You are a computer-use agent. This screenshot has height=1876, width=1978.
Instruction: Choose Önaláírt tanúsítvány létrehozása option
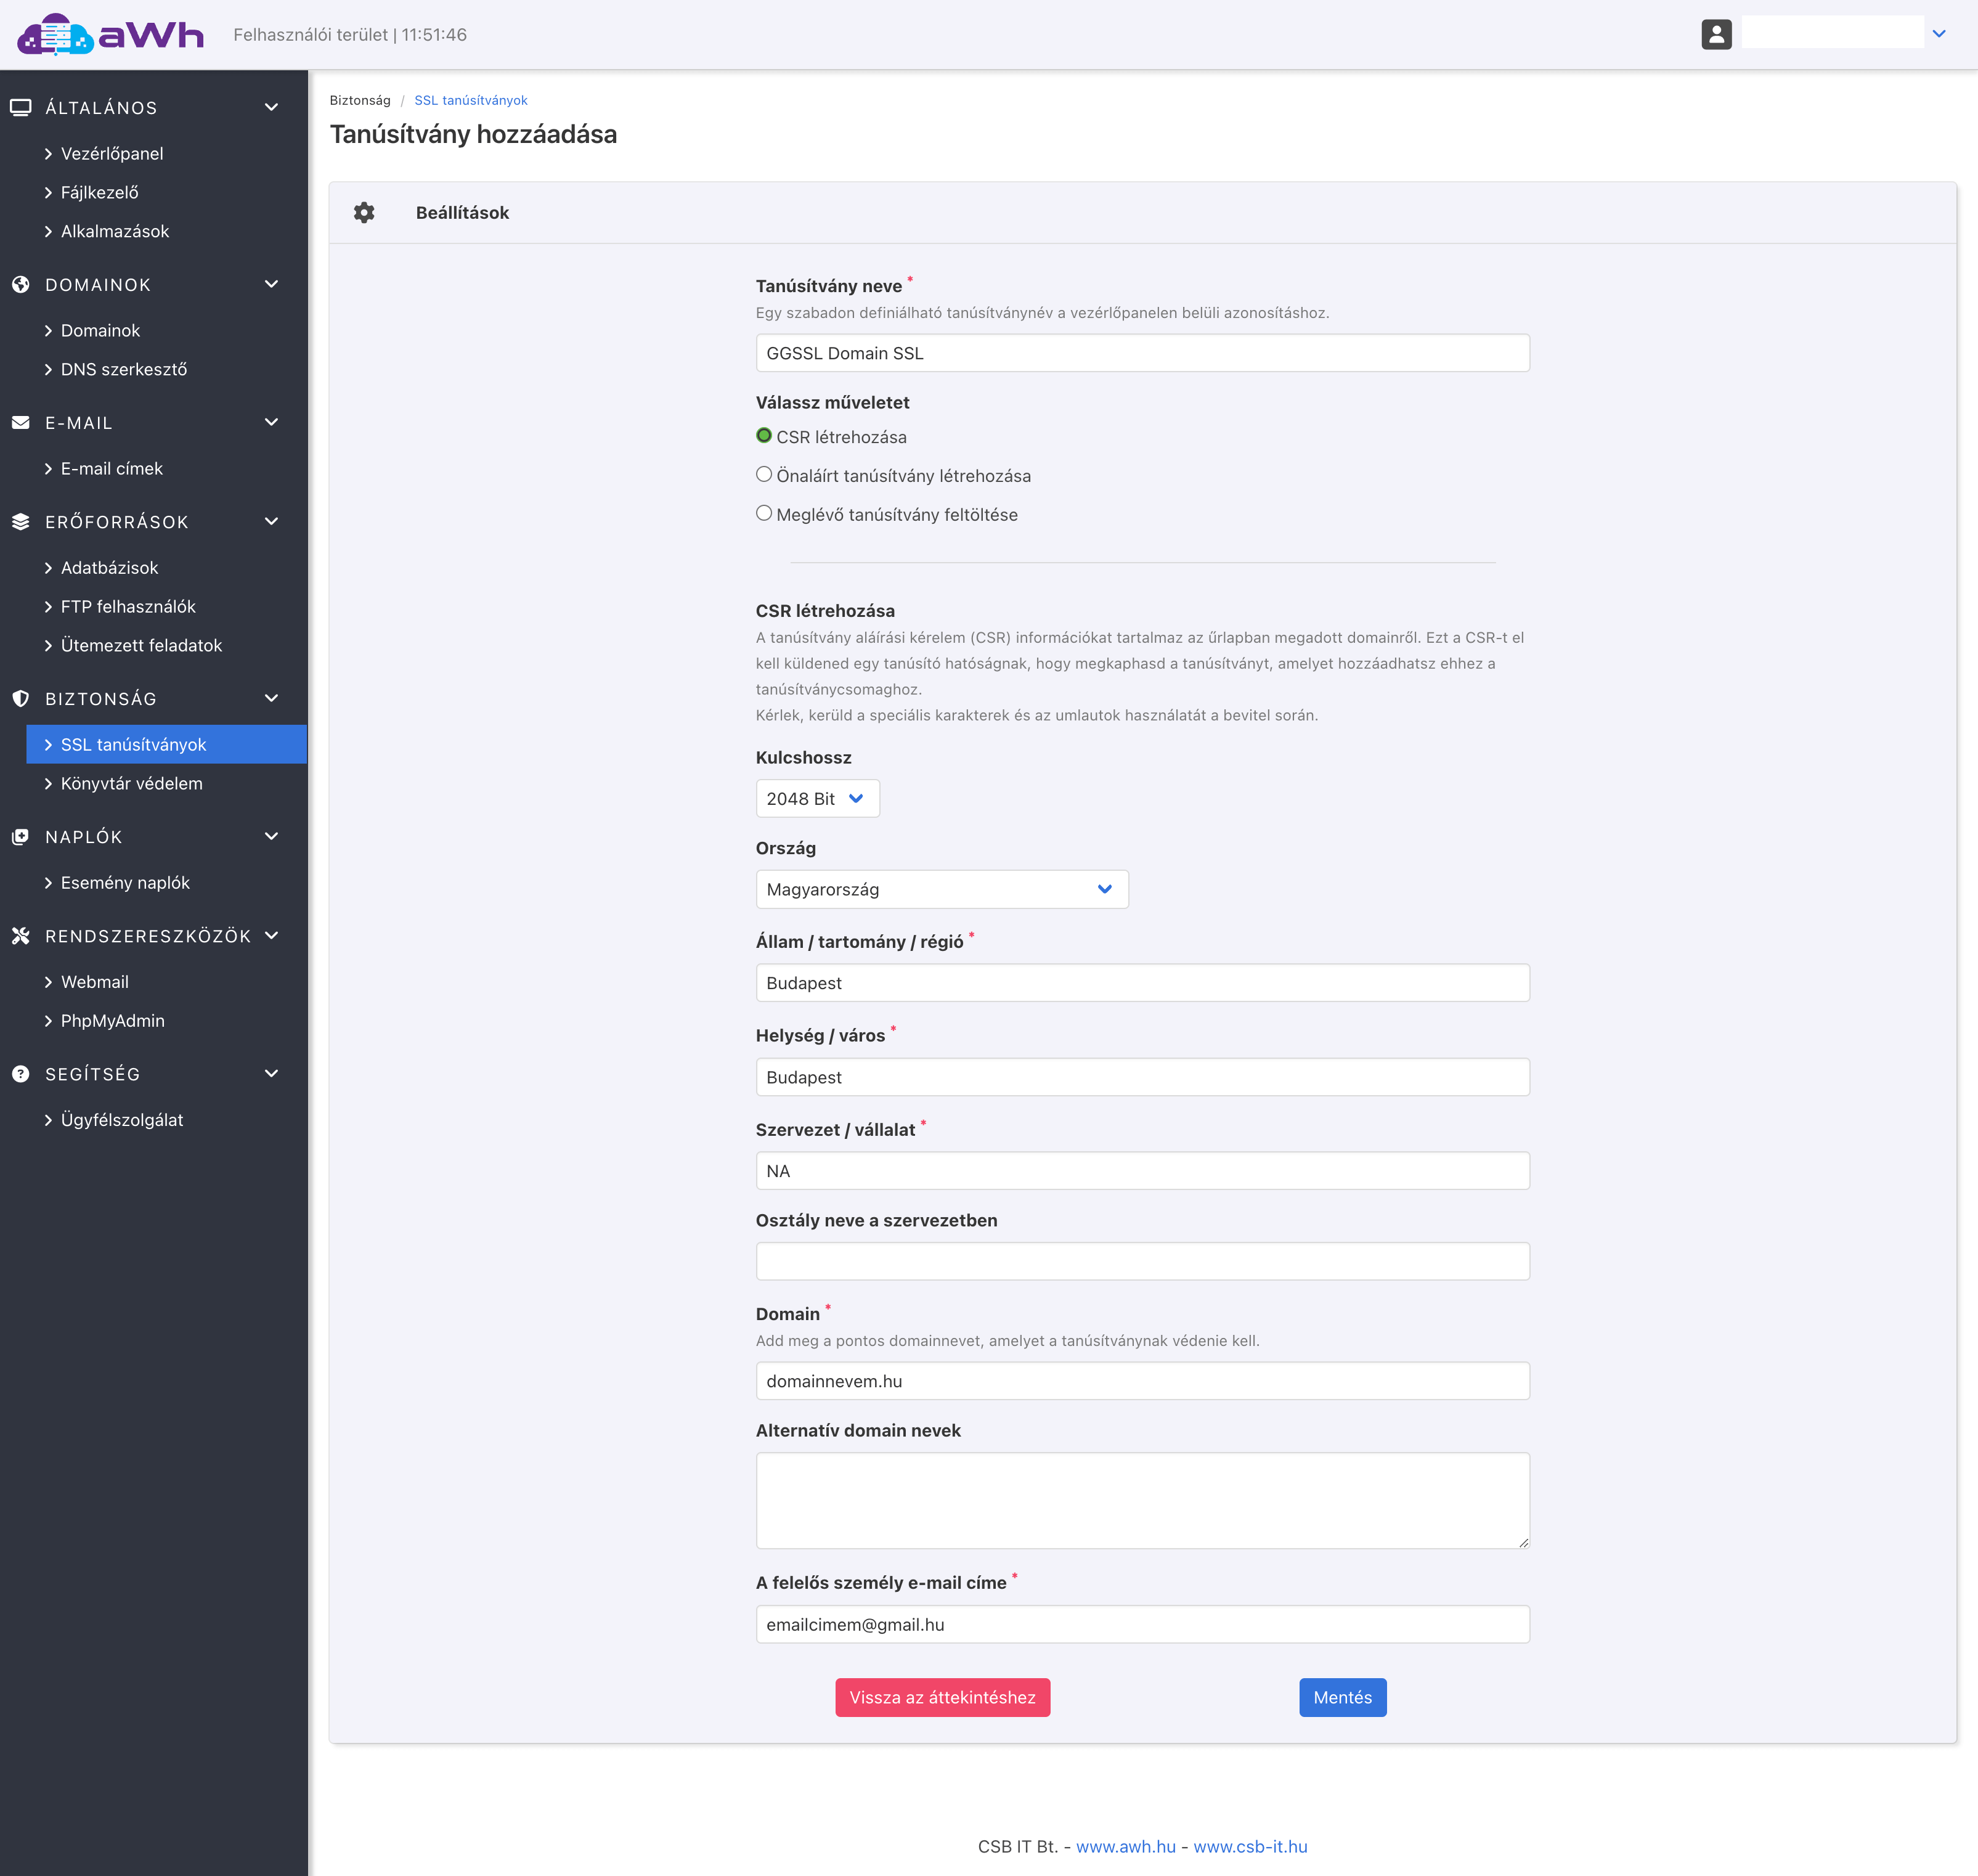click(764, 475)
